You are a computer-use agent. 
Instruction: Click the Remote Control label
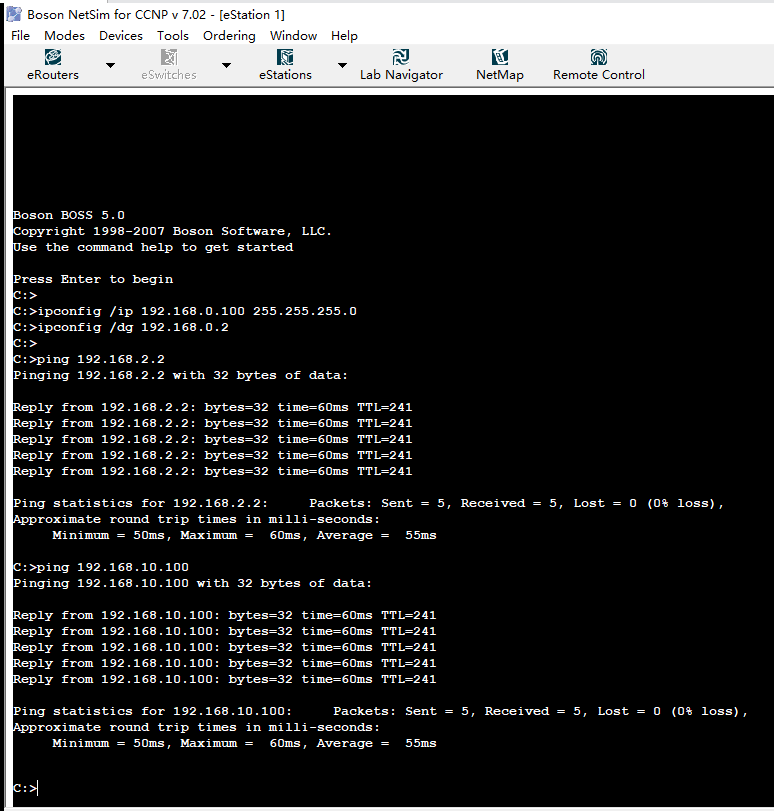tap(599, 75)
